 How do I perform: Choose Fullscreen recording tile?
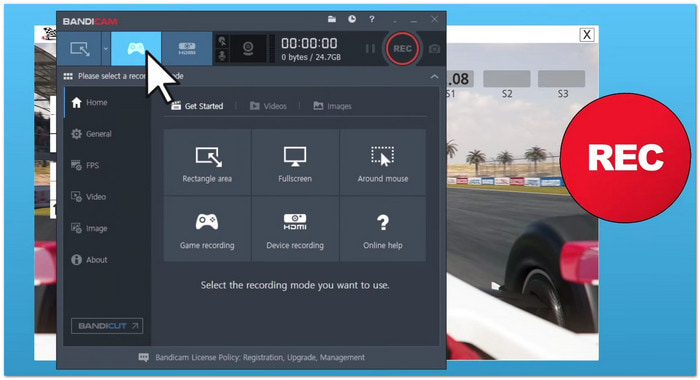(295, 163)
